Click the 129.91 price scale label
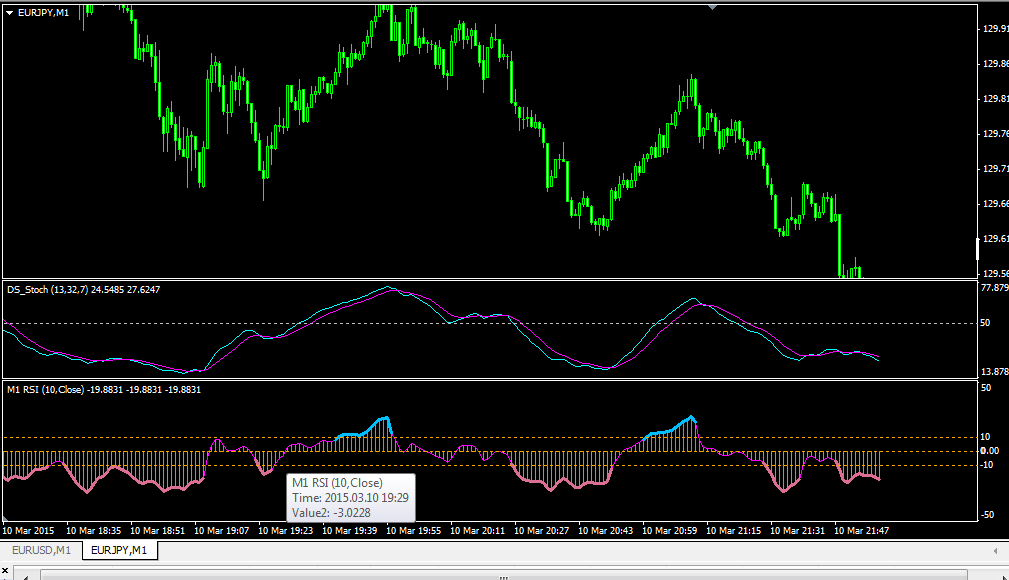 pos(994,30)
